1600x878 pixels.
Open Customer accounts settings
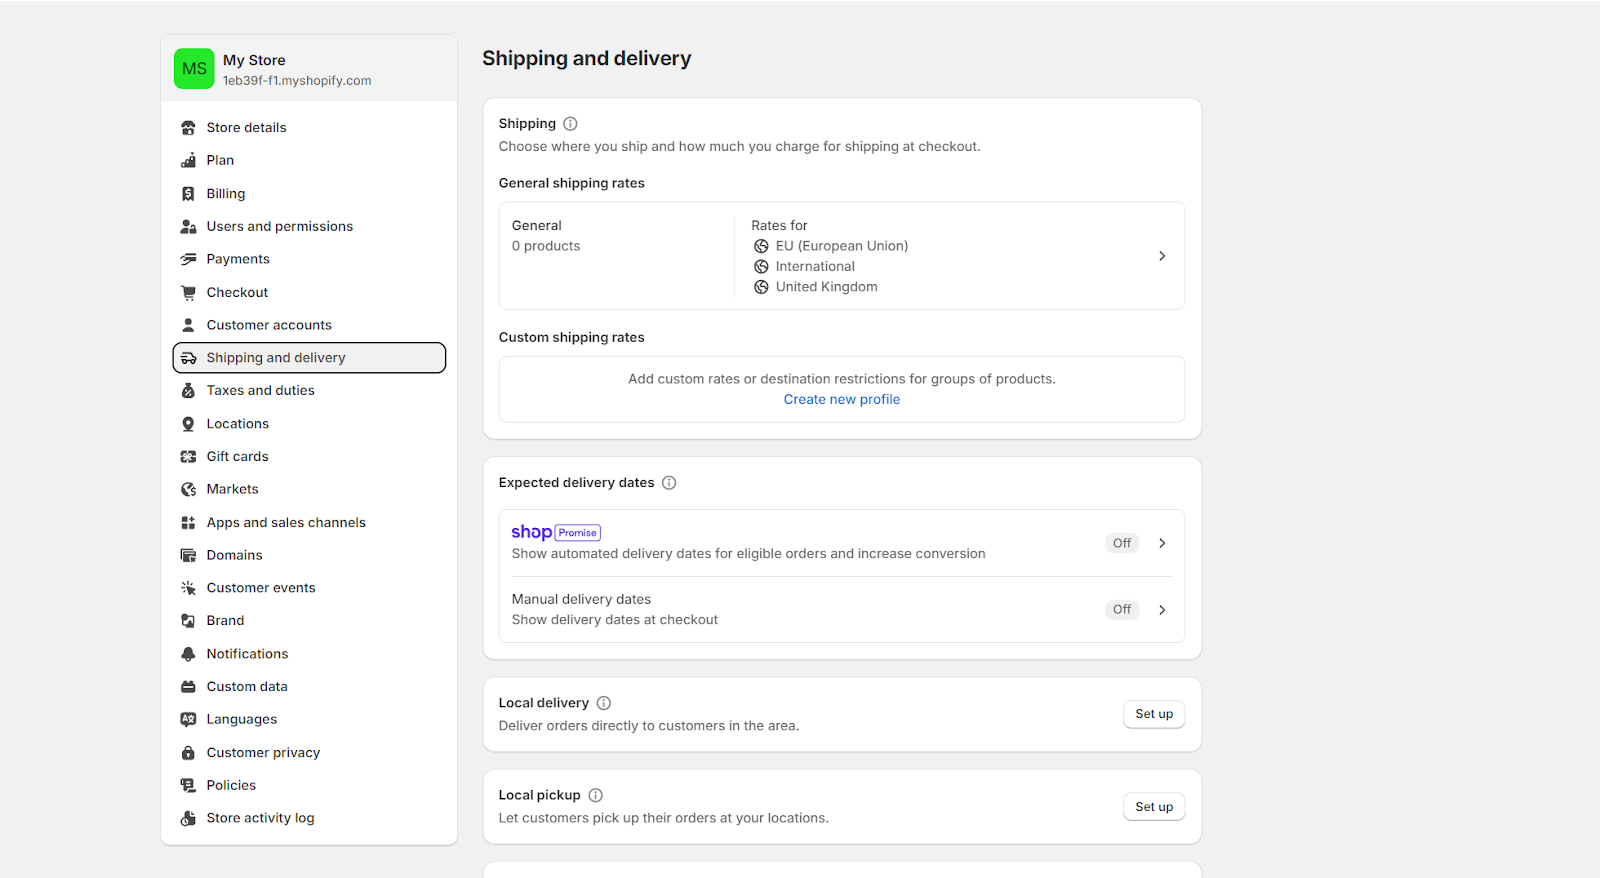[309, 325]
